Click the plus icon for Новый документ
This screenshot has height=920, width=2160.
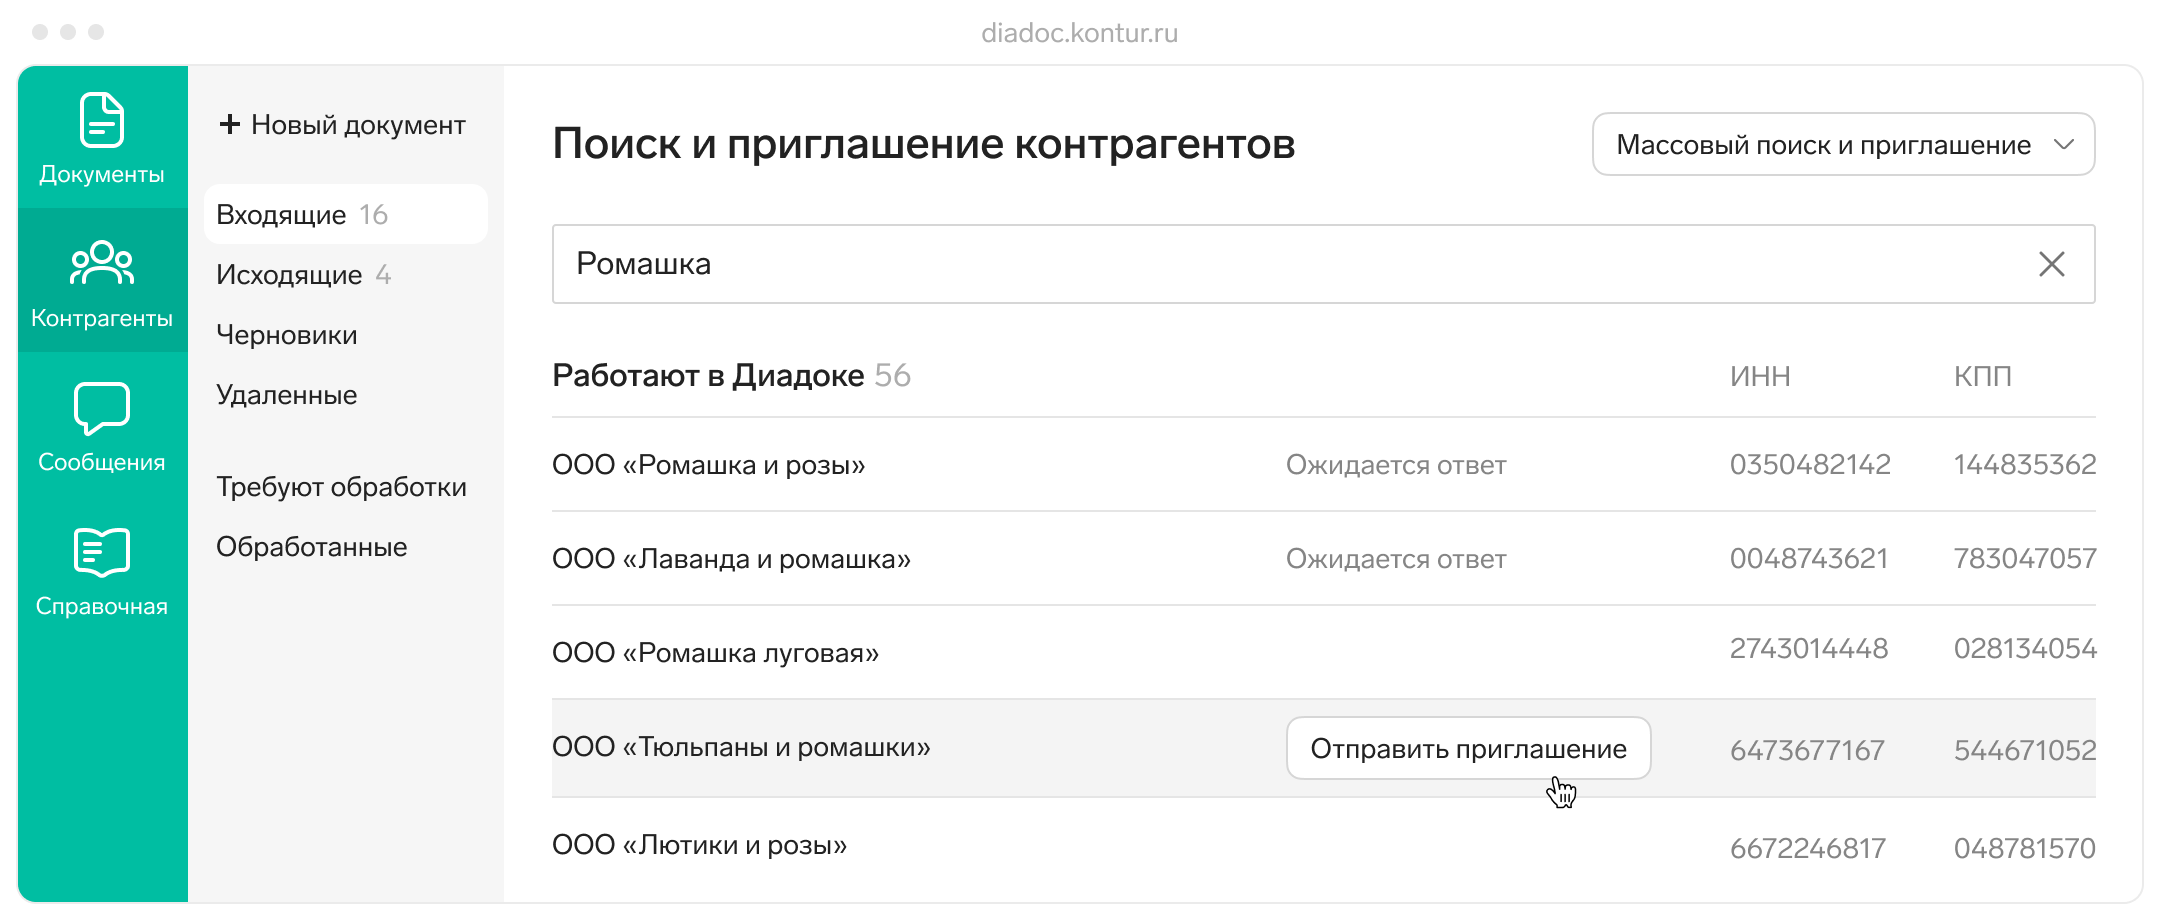coord(230,124)
